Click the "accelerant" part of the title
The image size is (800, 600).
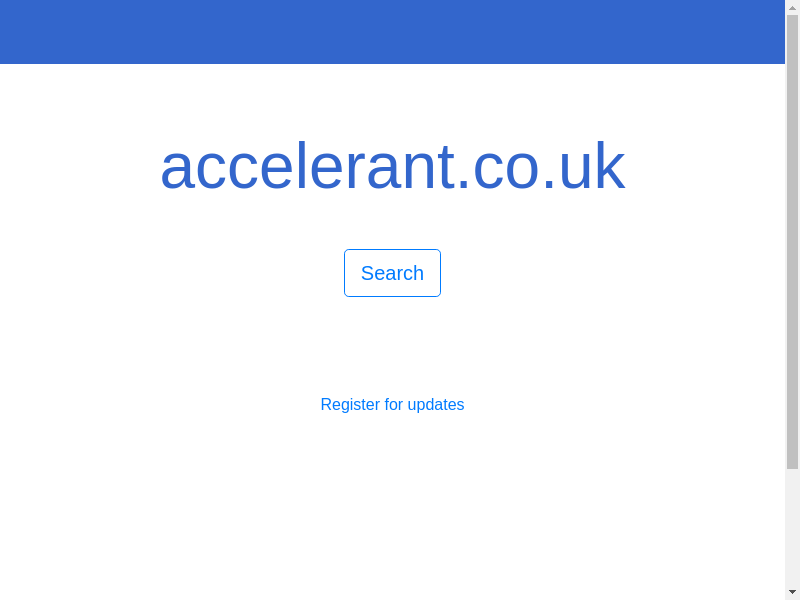pyautogui.click(x=307, y=166)
